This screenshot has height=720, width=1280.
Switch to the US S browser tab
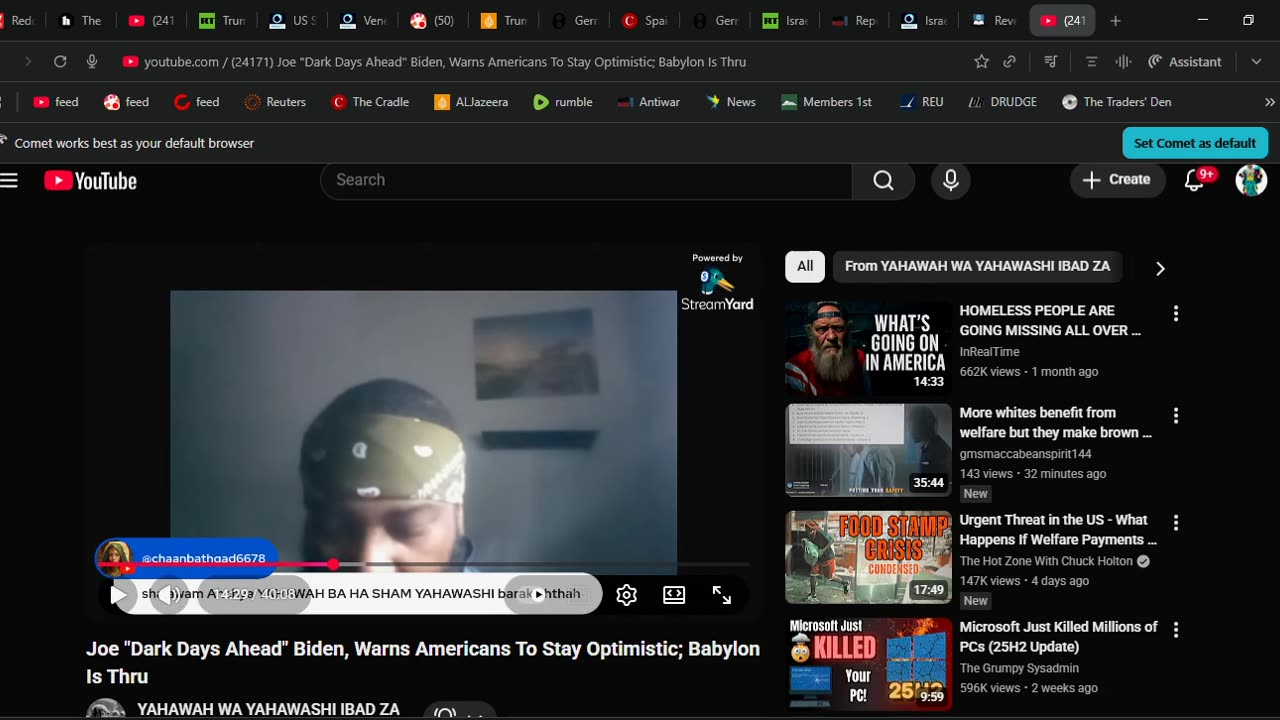(x=293, y=20)
